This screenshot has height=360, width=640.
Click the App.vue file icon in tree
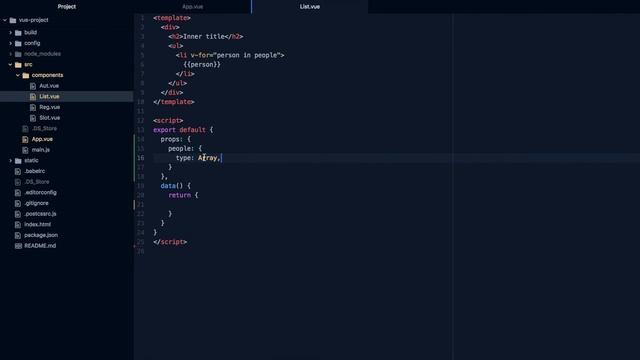(25, 139)
